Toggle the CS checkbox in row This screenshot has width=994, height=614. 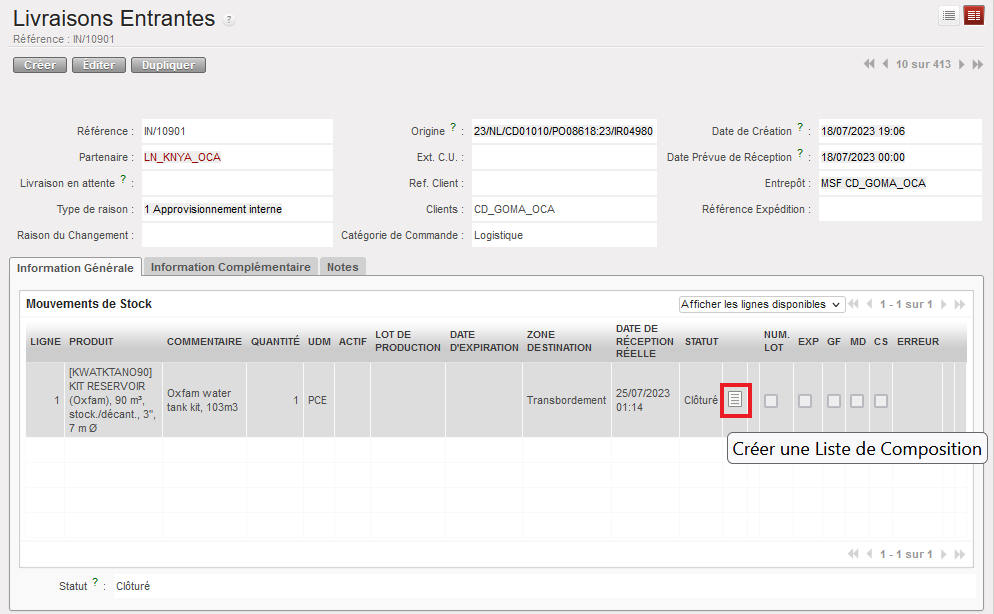[x=880, y=400]
